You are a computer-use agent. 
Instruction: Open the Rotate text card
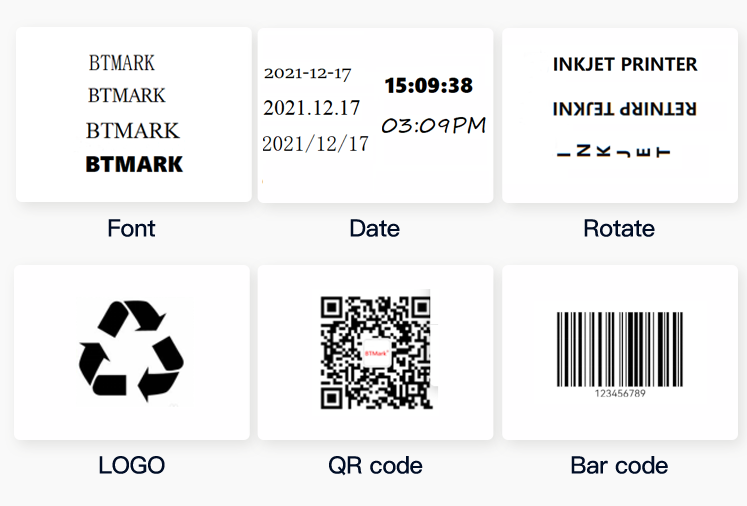[x=620, y=115]
